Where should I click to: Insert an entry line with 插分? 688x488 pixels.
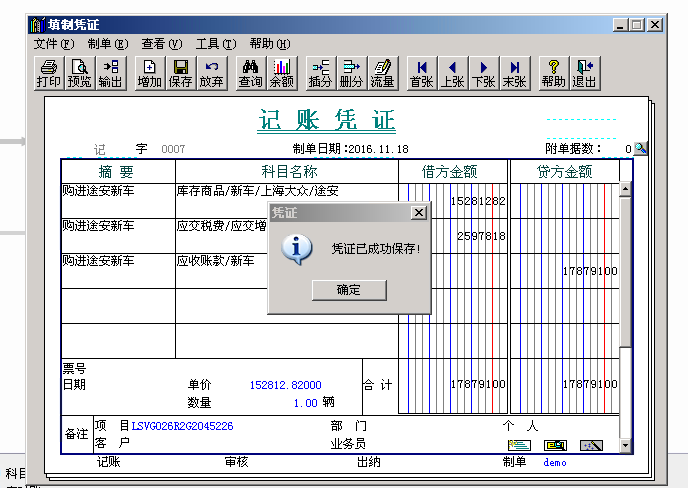pos(320,73)
